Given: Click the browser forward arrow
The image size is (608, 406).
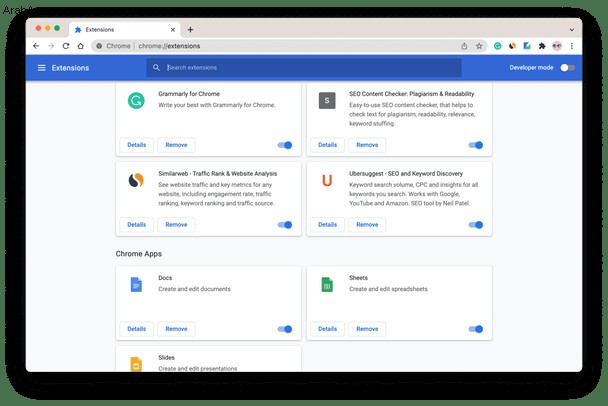Looking at the screenshot, I should [51, 46].
